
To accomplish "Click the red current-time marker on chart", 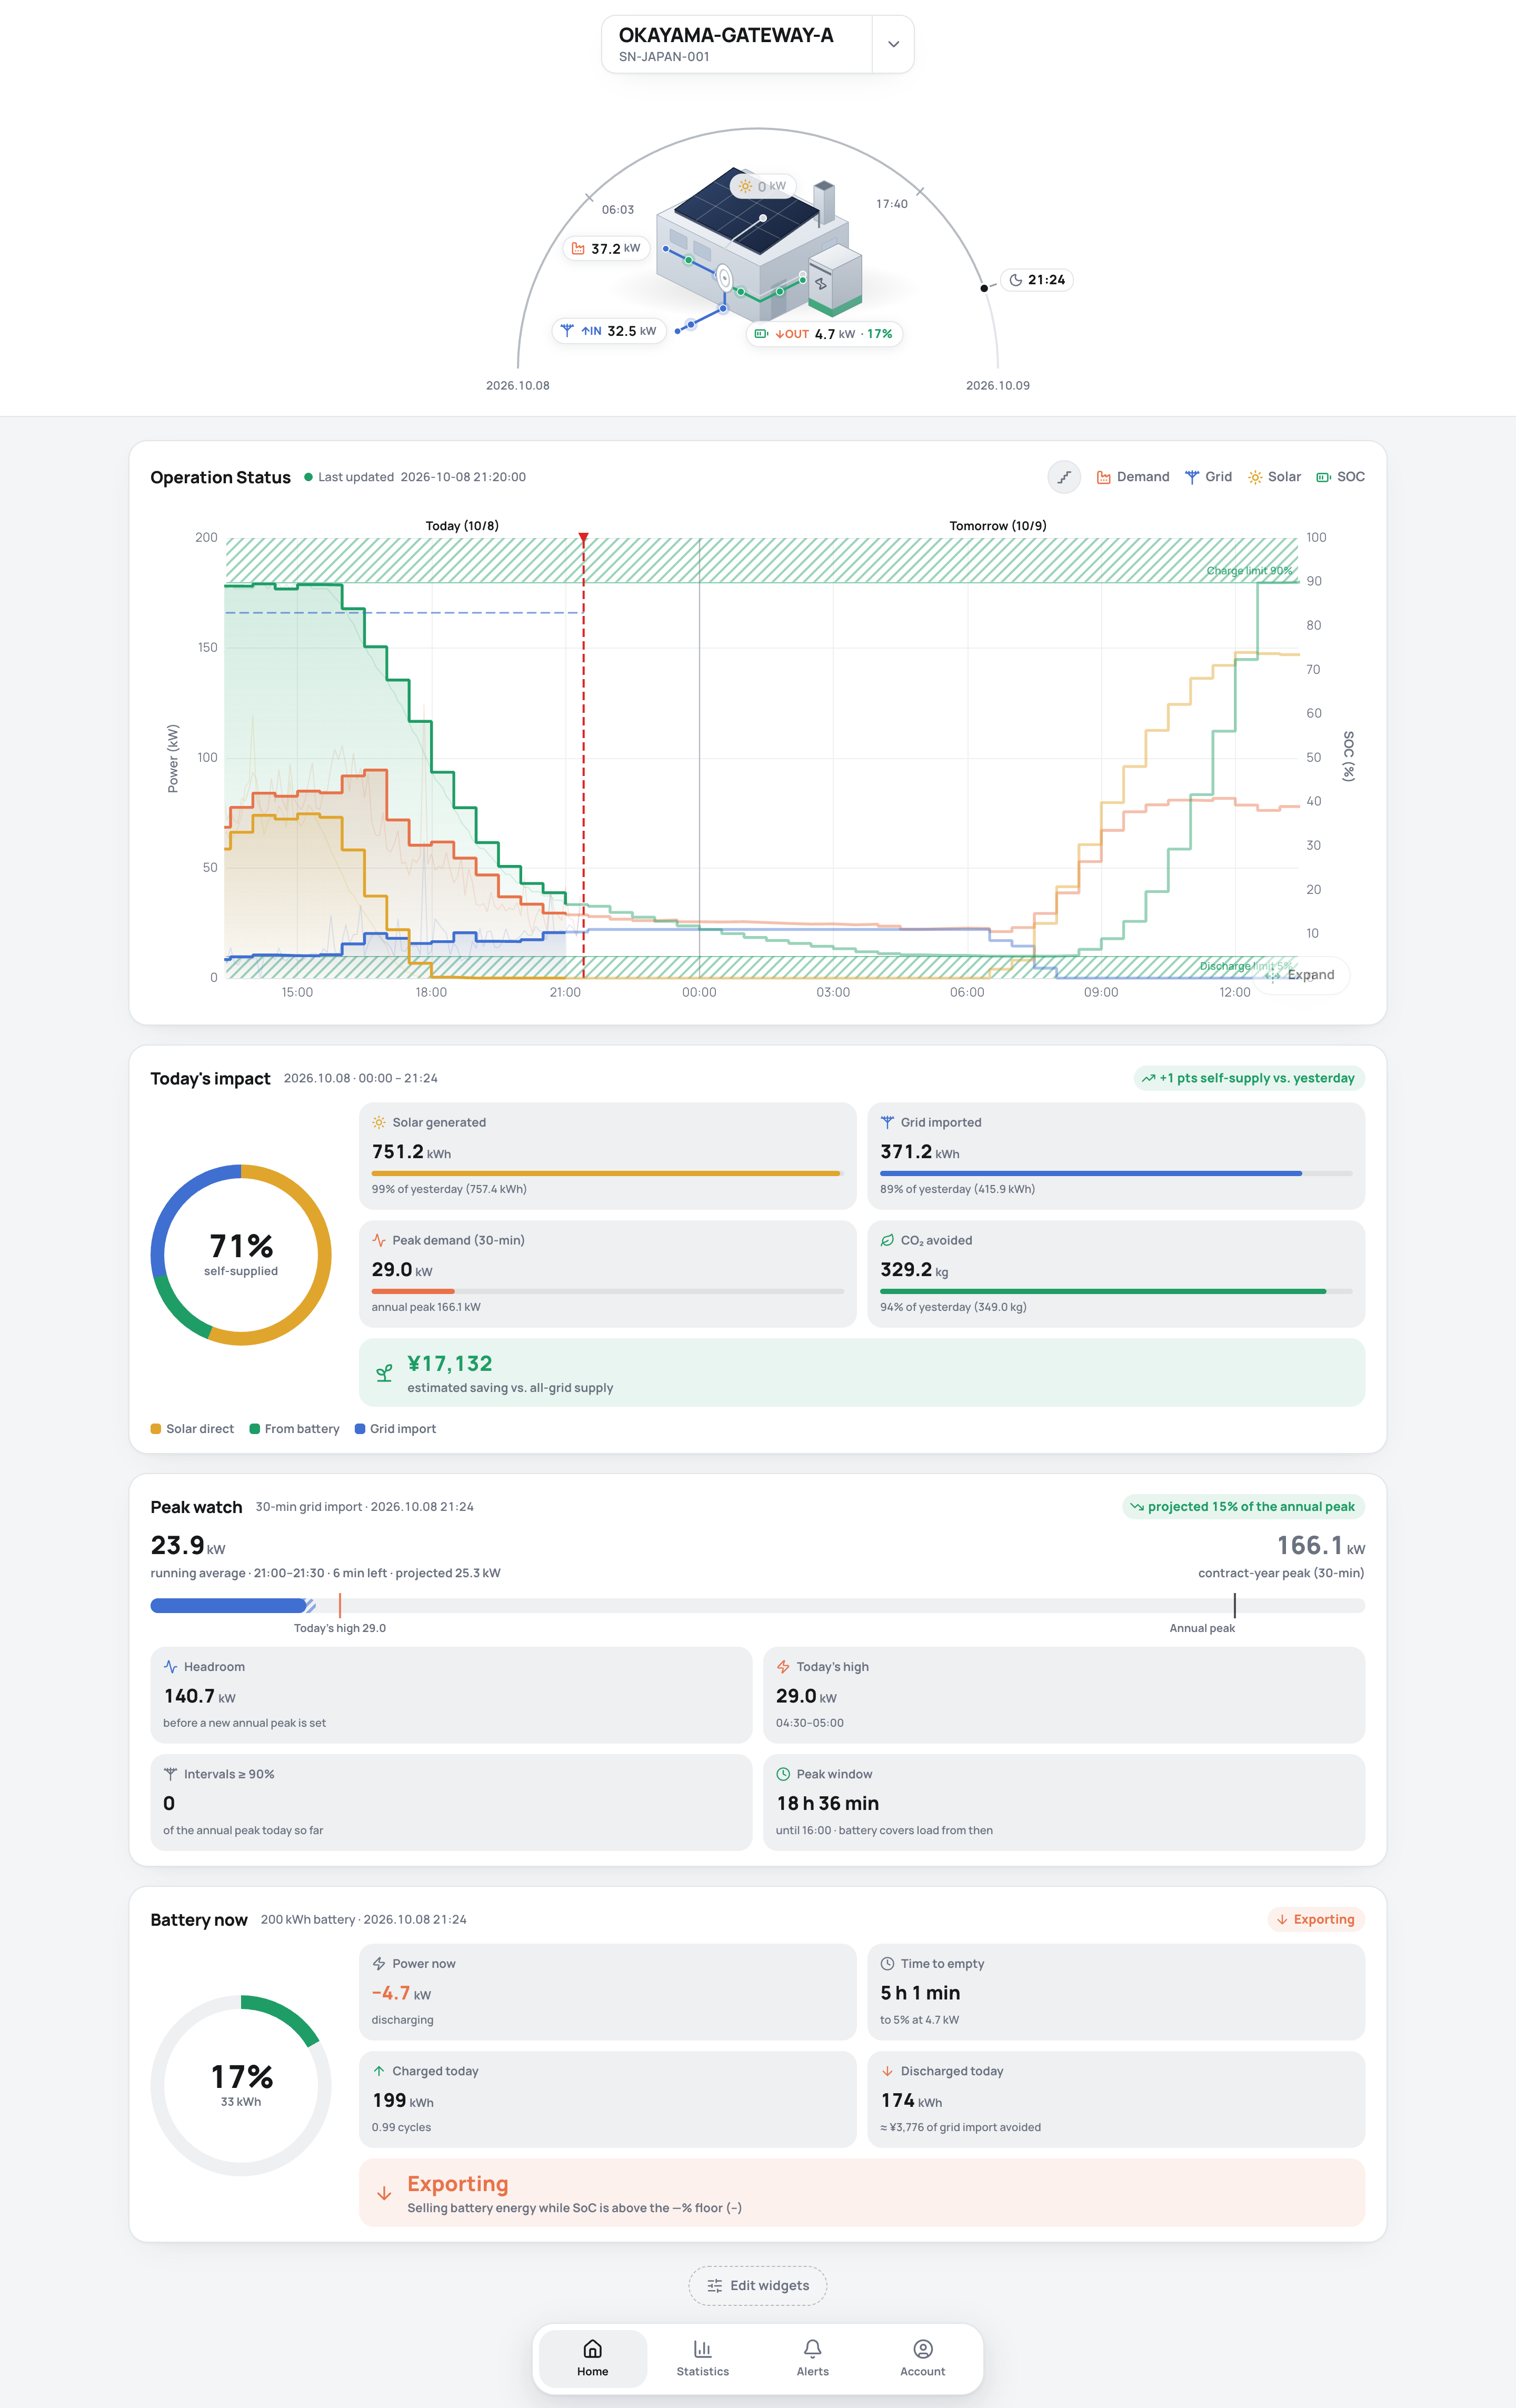I will (x=584, y=539).
